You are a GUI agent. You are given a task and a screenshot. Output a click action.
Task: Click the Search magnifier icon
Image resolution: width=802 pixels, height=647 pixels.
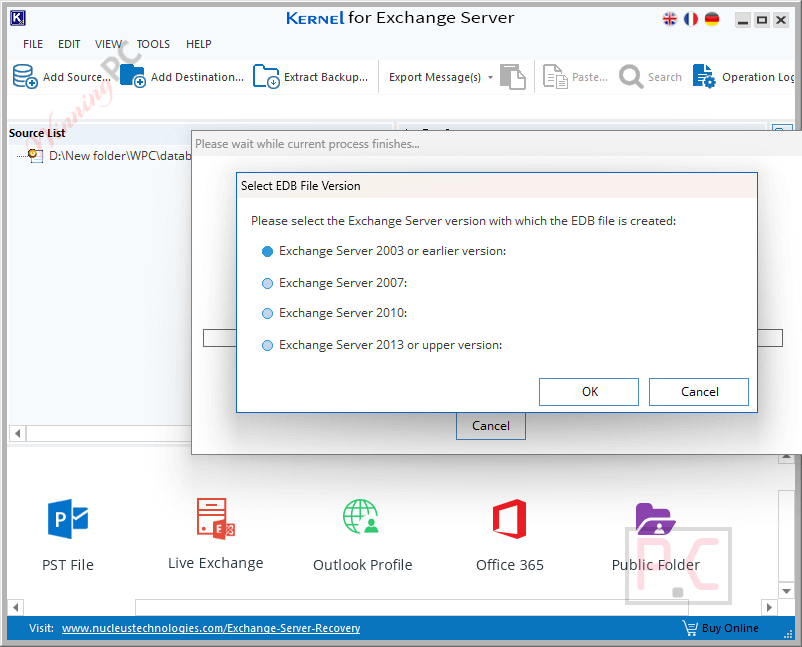click(631, 77)
